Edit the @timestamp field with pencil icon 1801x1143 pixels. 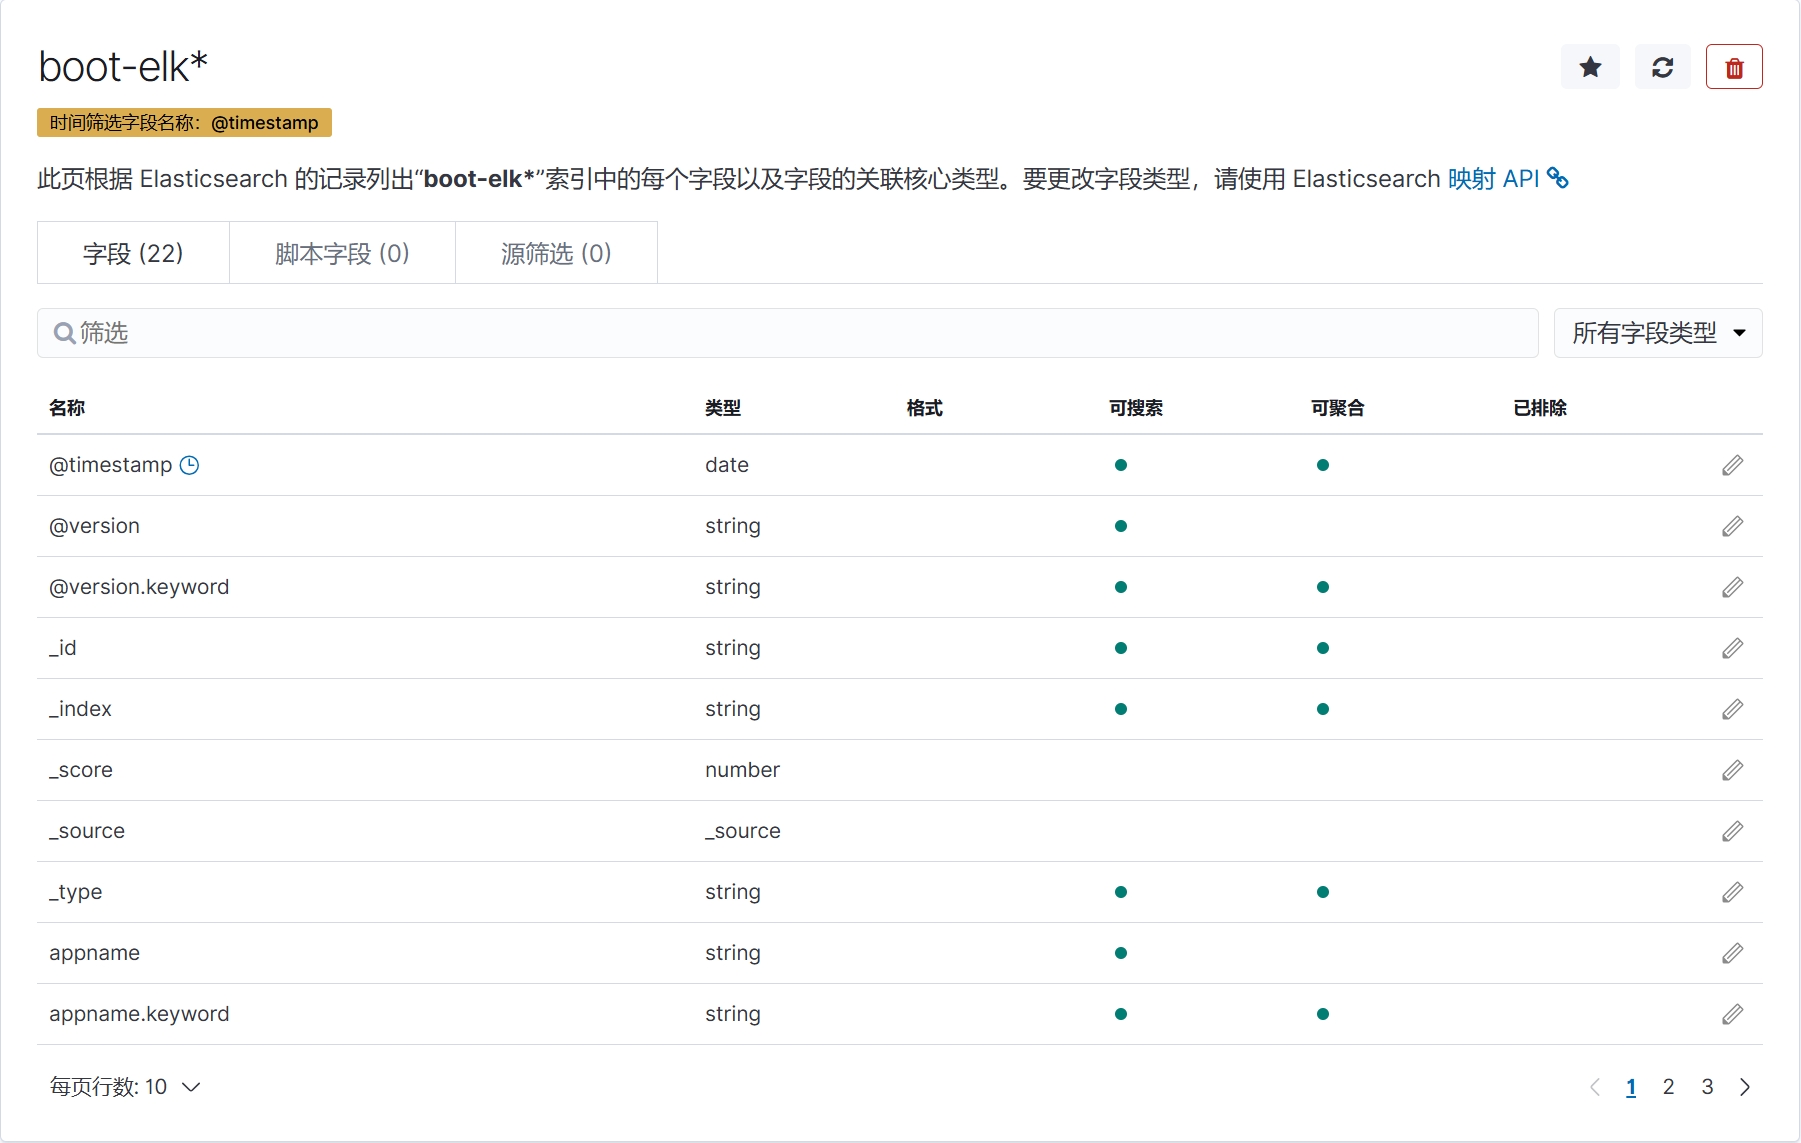pos(1732,465)
